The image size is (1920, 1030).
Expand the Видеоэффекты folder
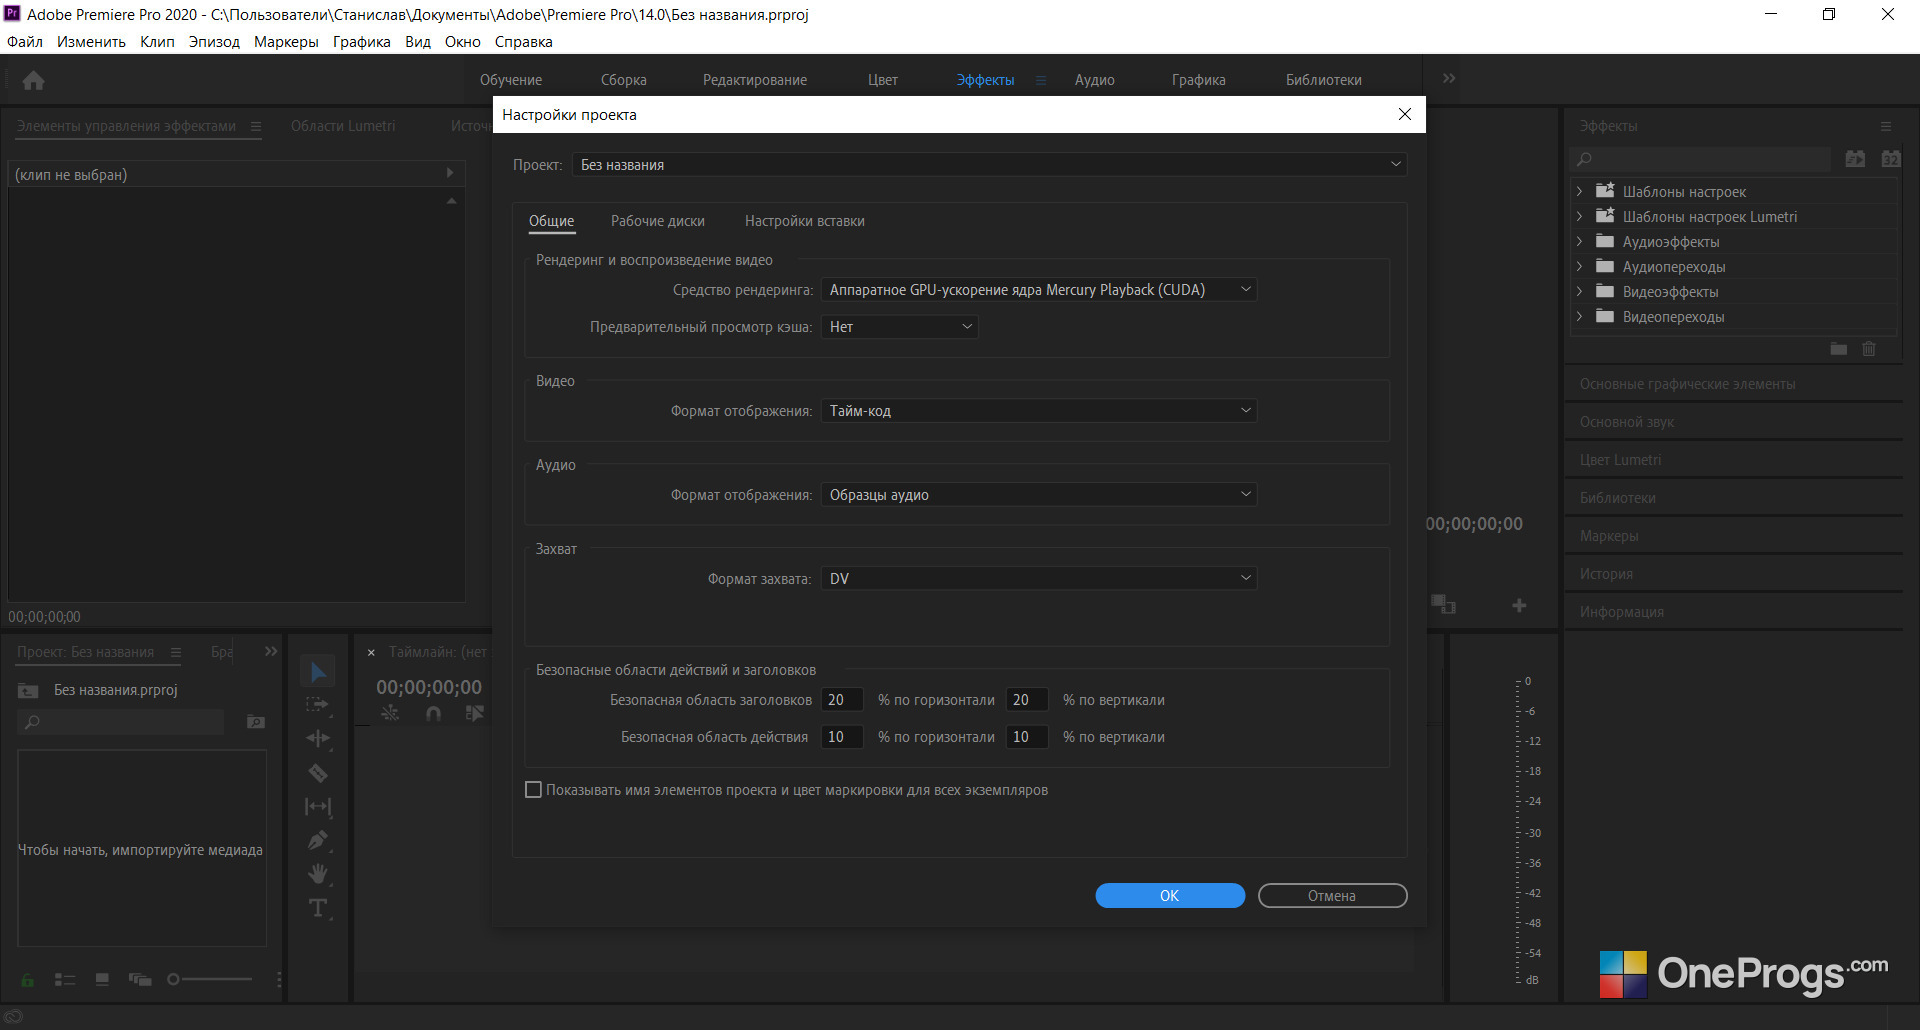click(x=1580, y=292)
